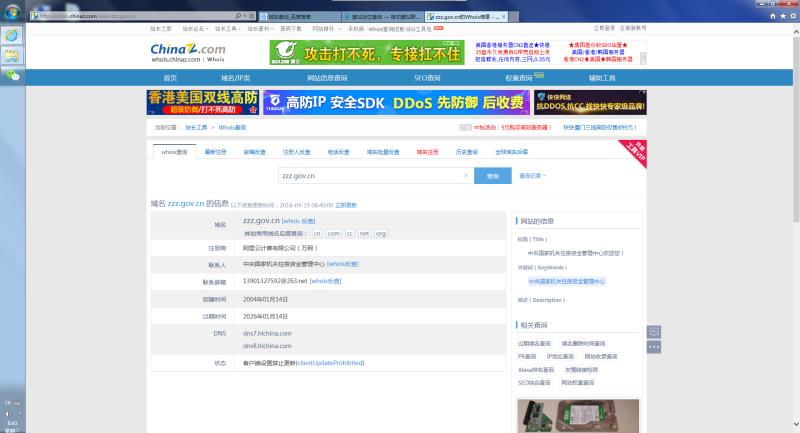This screenshot has width=800, height=433.
Task: Switch to the 域名批量反查 tab
Action: coord(383,152)
